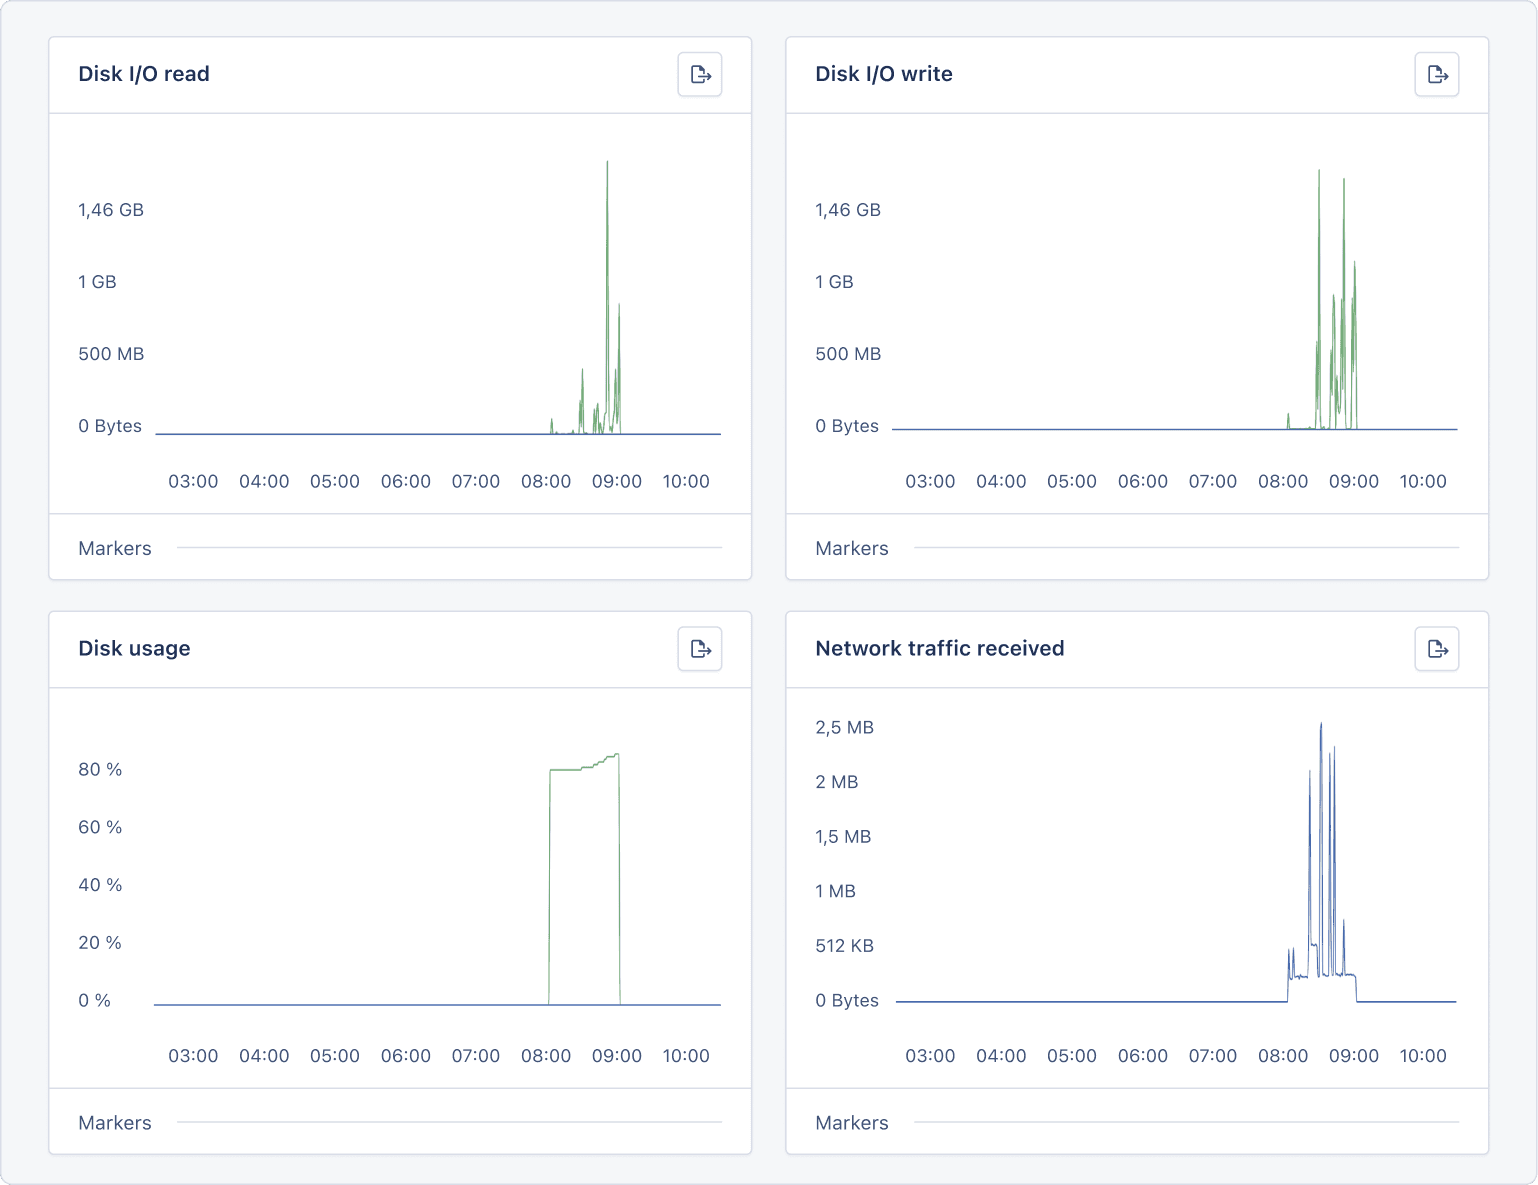Click Markers label under Disk I/O read

pyautogui.click(x=115, y=548)
